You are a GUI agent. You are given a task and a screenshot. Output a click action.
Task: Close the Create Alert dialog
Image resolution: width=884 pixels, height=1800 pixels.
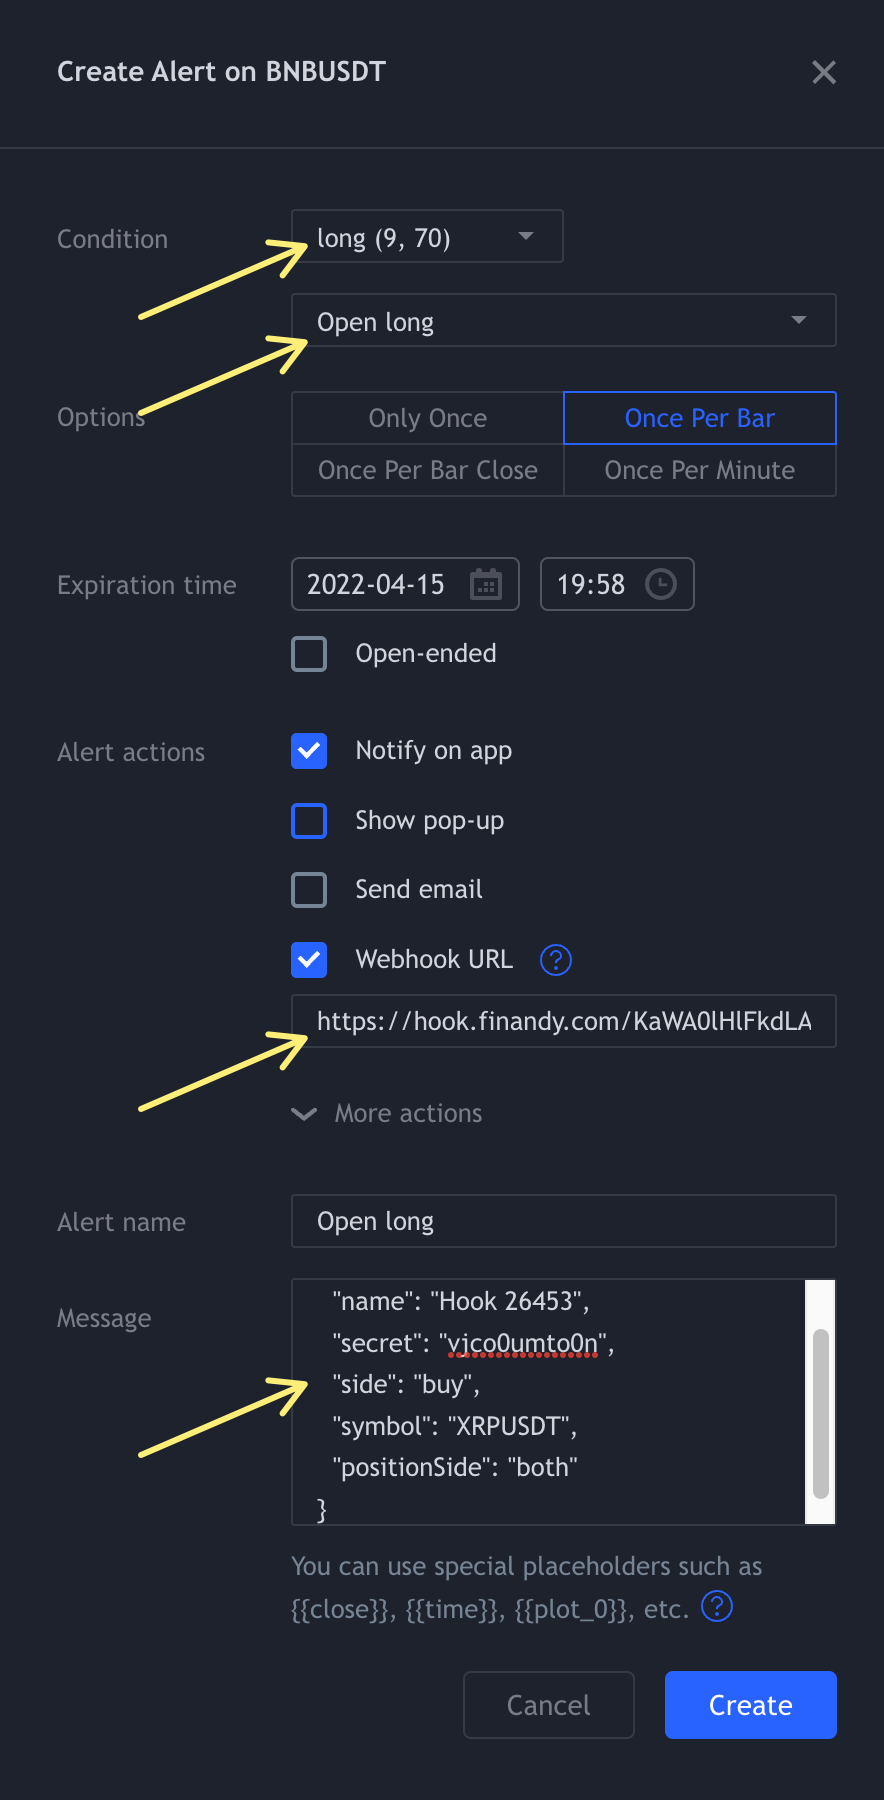tap(824, 72)
